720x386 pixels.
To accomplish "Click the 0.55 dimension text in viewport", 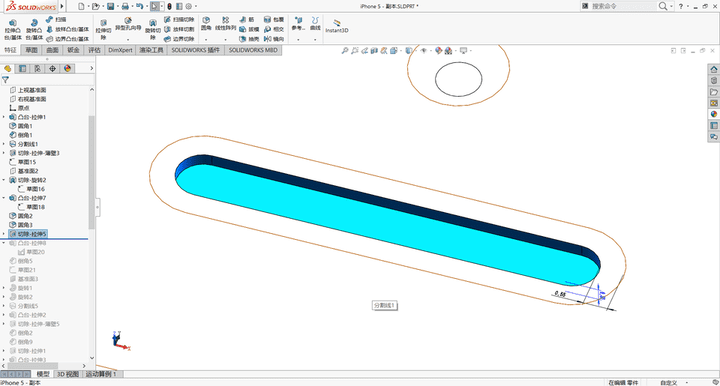I will point(560,294).
